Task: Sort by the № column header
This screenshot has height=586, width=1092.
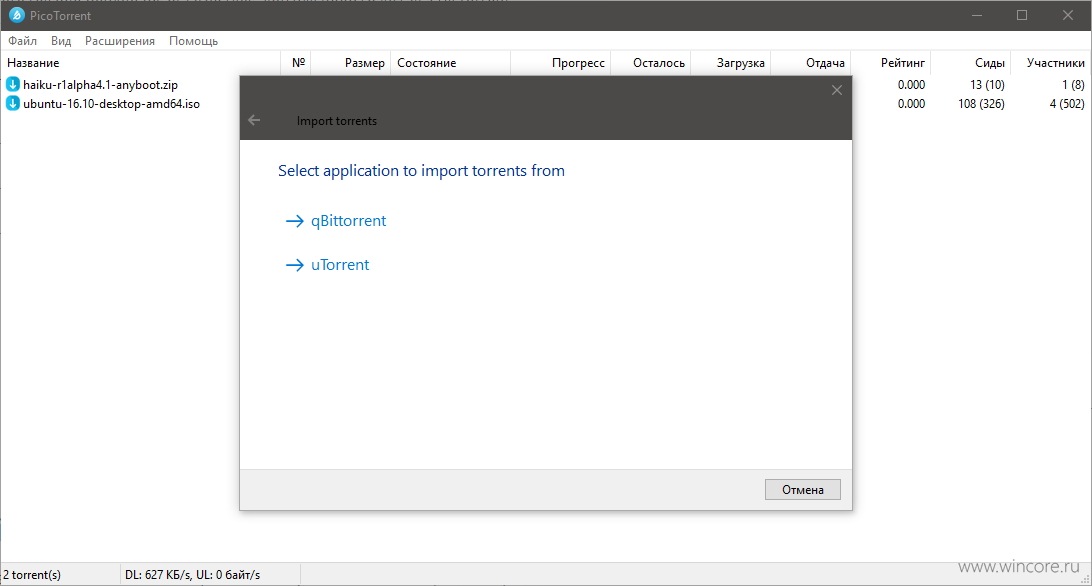Action: click(x=295, y=63)
